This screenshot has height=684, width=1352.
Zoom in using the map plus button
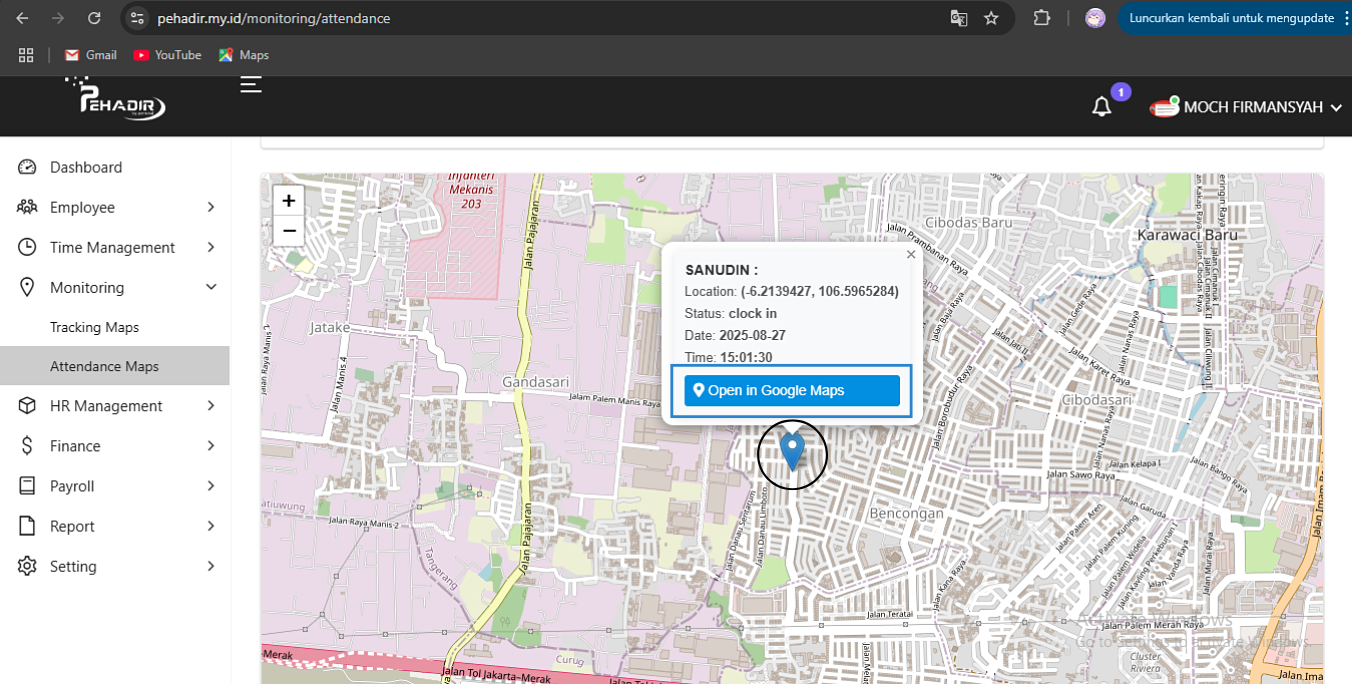288,200
